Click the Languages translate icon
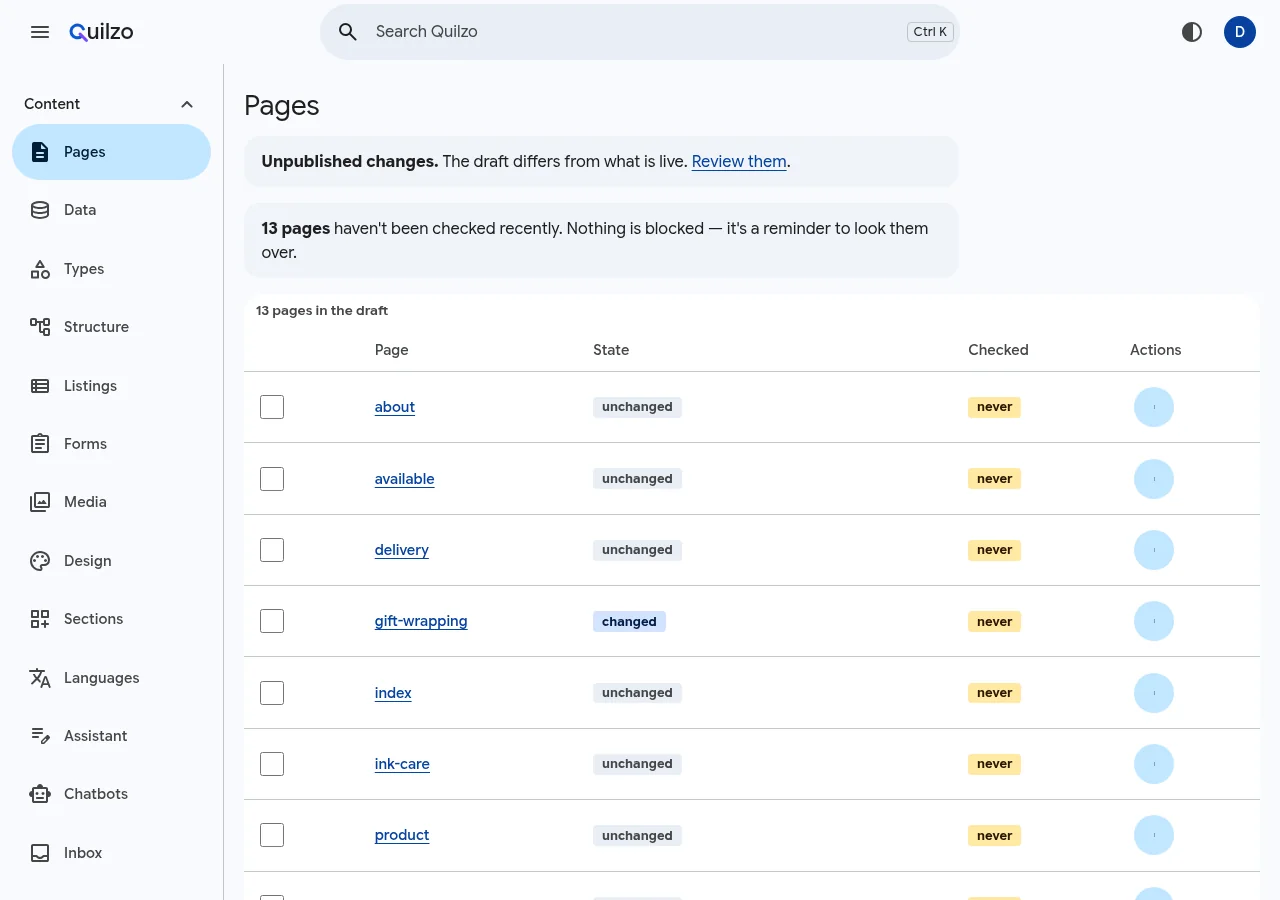 (40, 678)
